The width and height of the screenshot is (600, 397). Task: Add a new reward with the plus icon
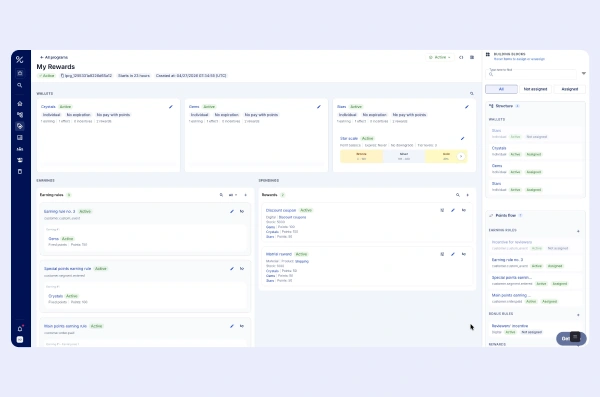(468, 195)
